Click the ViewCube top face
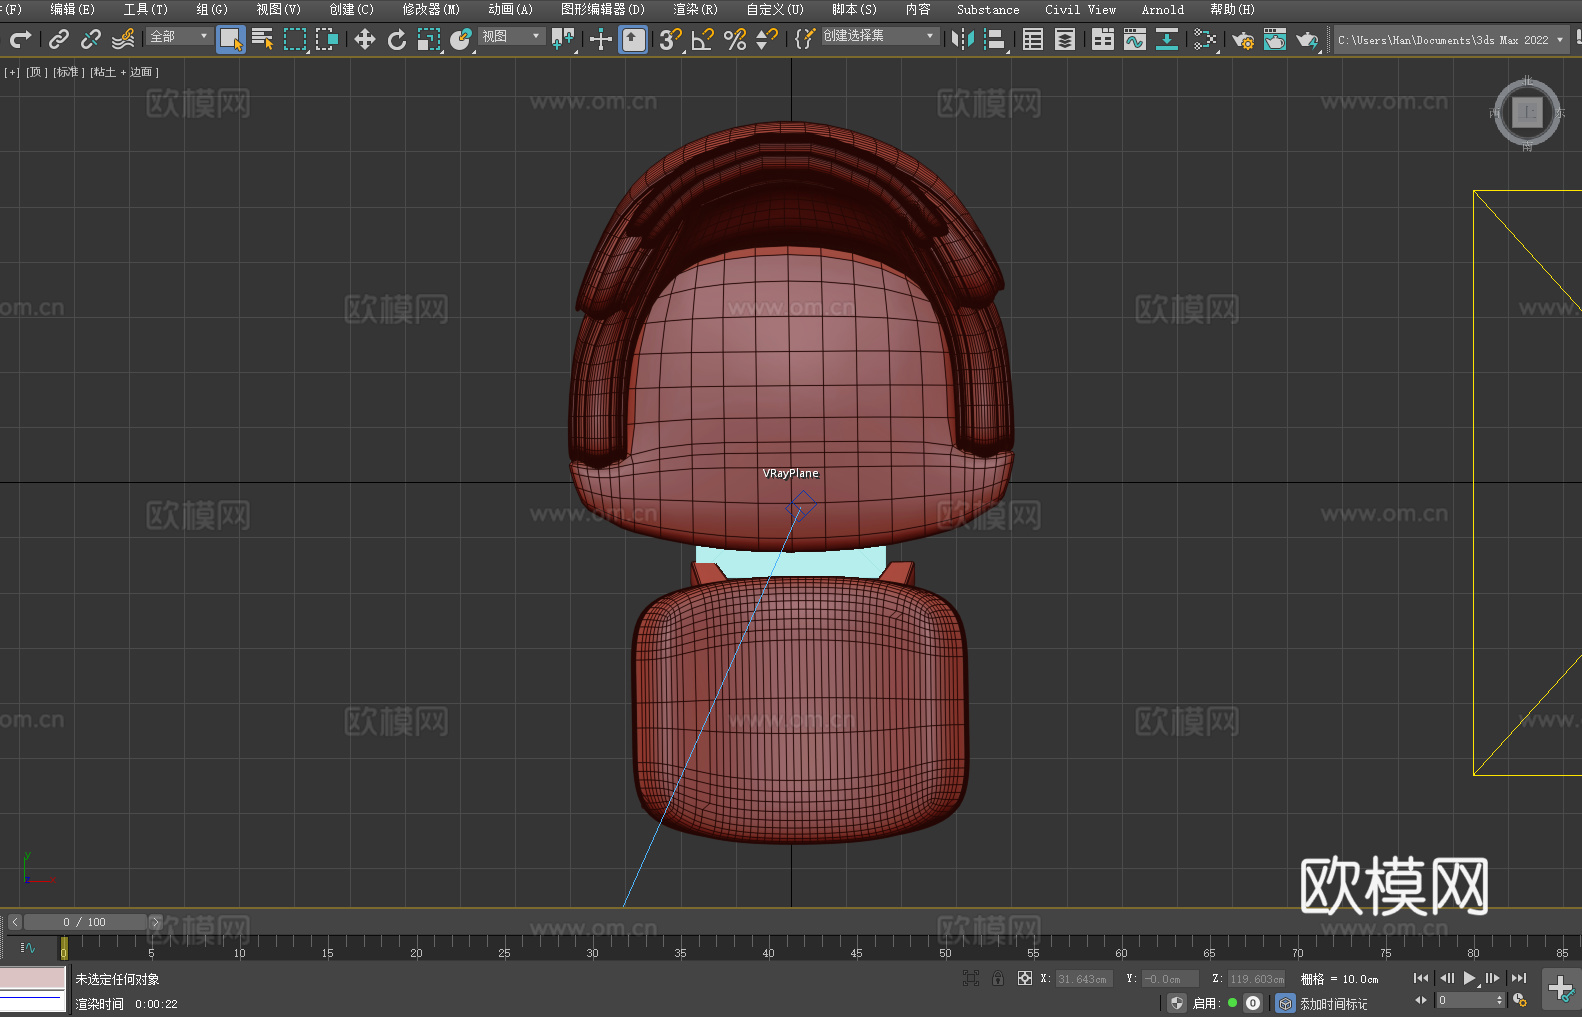Screen dimensions: 1582x1017 1527,113
